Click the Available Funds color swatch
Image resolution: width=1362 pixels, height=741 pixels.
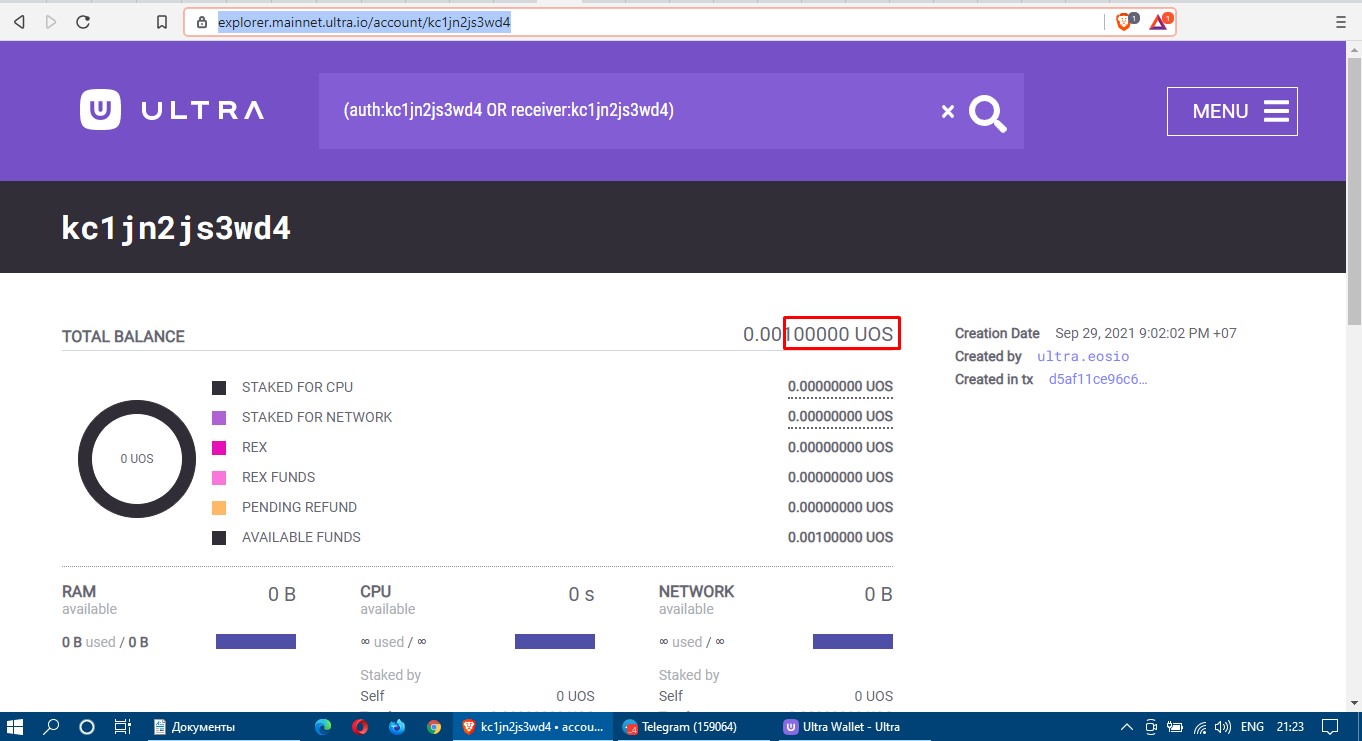(x=219, y=537)
